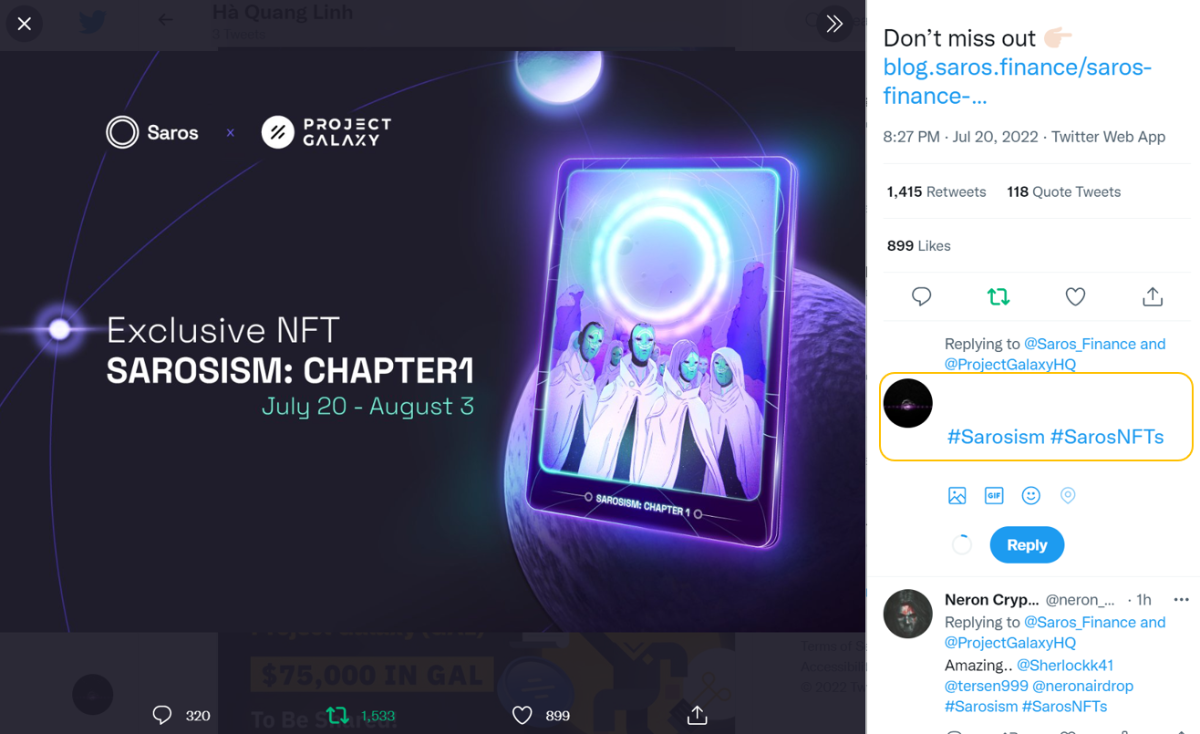Open the emoji picker icon
The image size is (1200, 734).
tap(1031, 495)
